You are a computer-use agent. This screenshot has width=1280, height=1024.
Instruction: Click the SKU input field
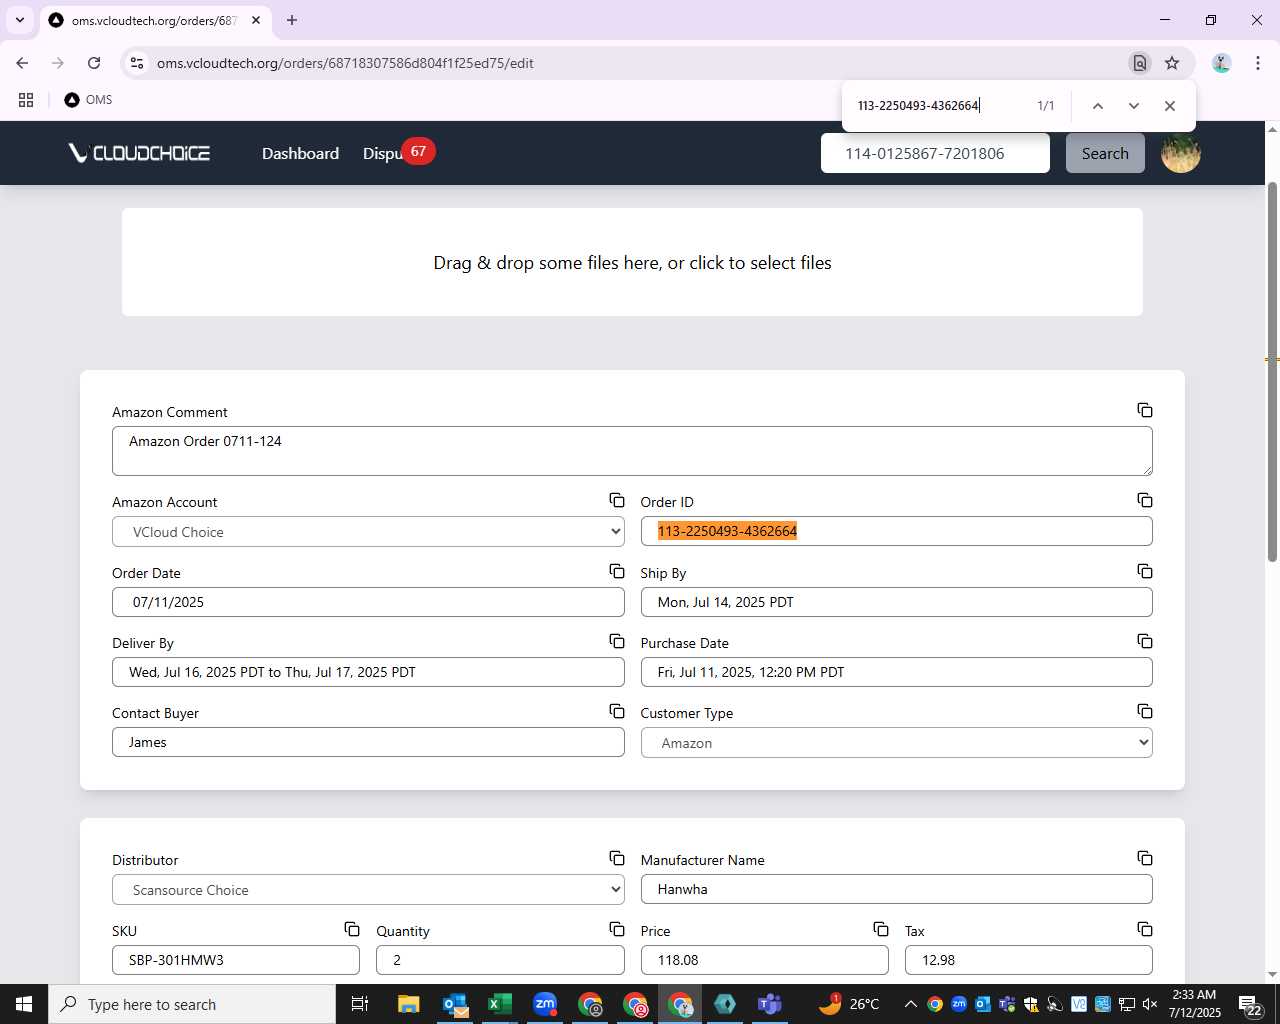236,960
